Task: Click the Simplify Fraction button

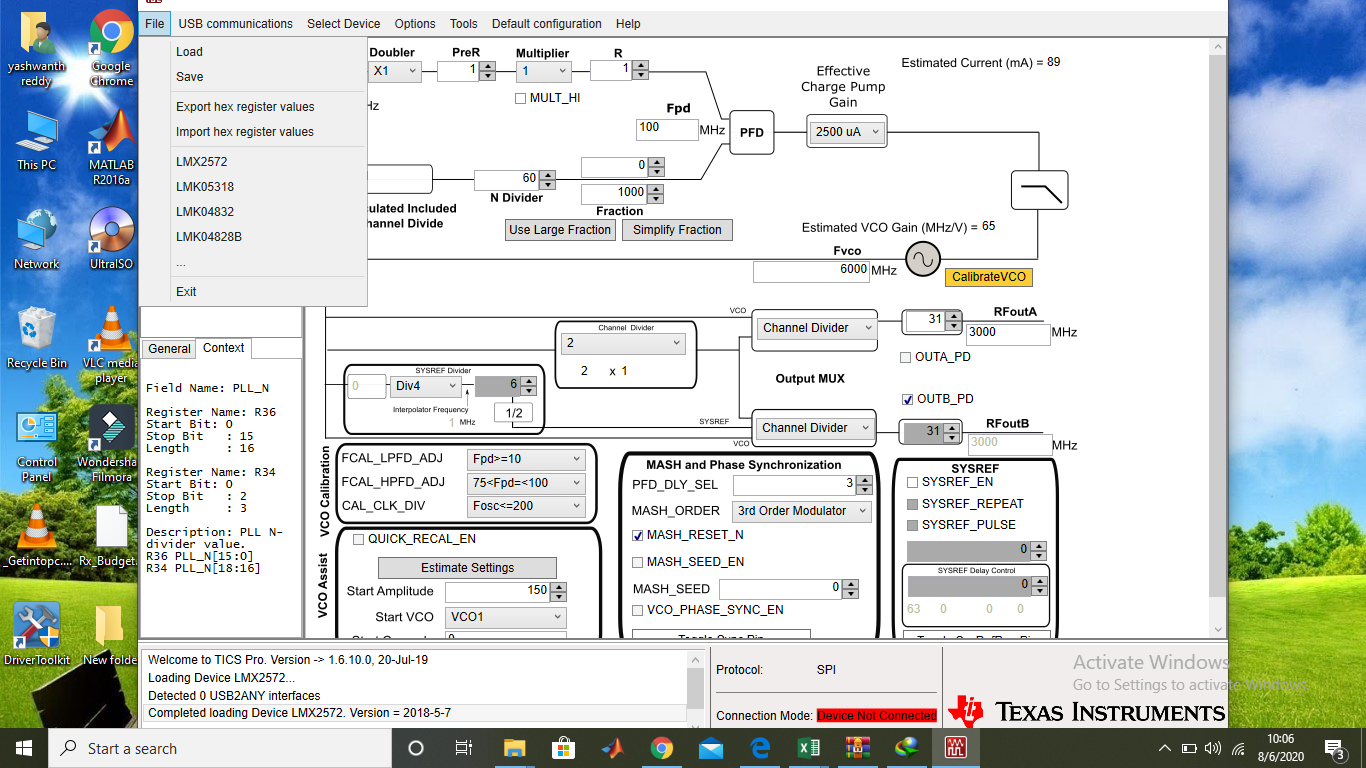Action: point(677,230)
